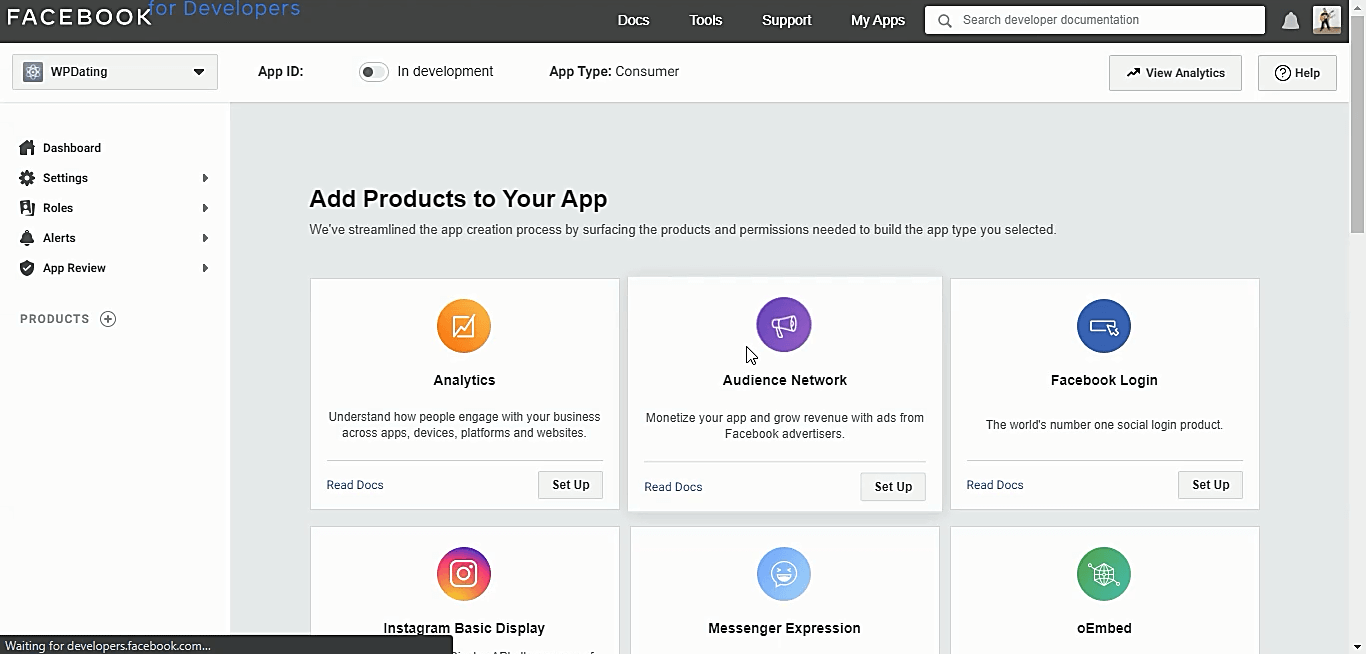Screen dimensions: 1366x654
Task: Open notifications bell in top bar
Action: [1291, 20]
